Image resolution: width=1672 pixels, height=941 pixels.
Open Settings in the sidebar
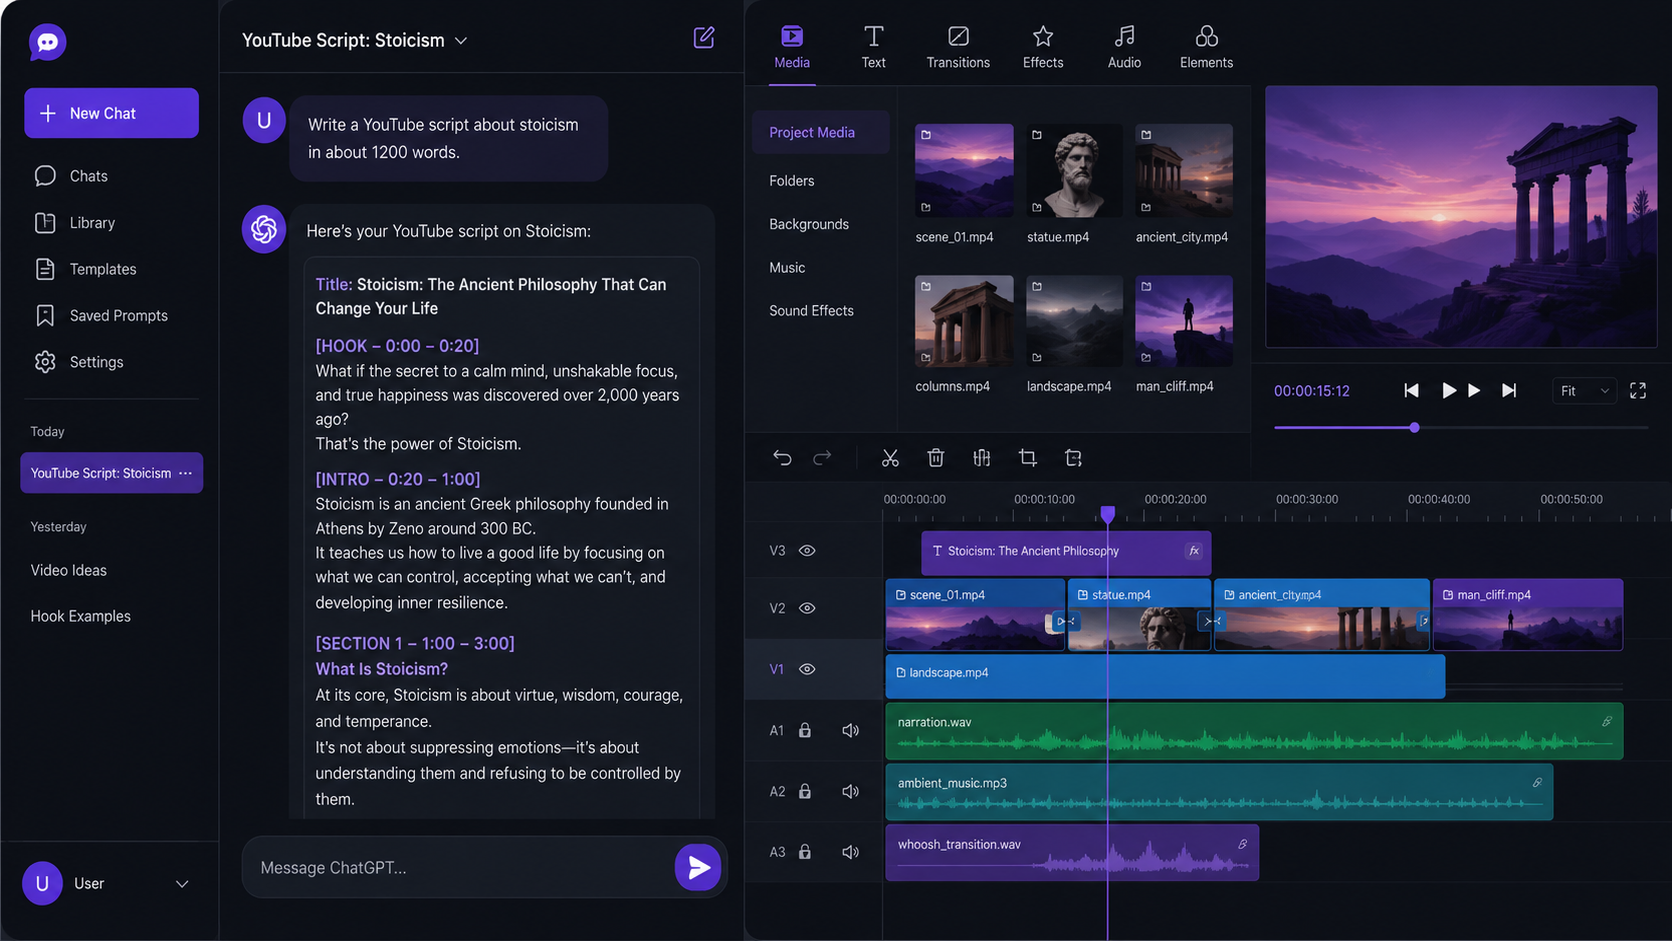78,362
